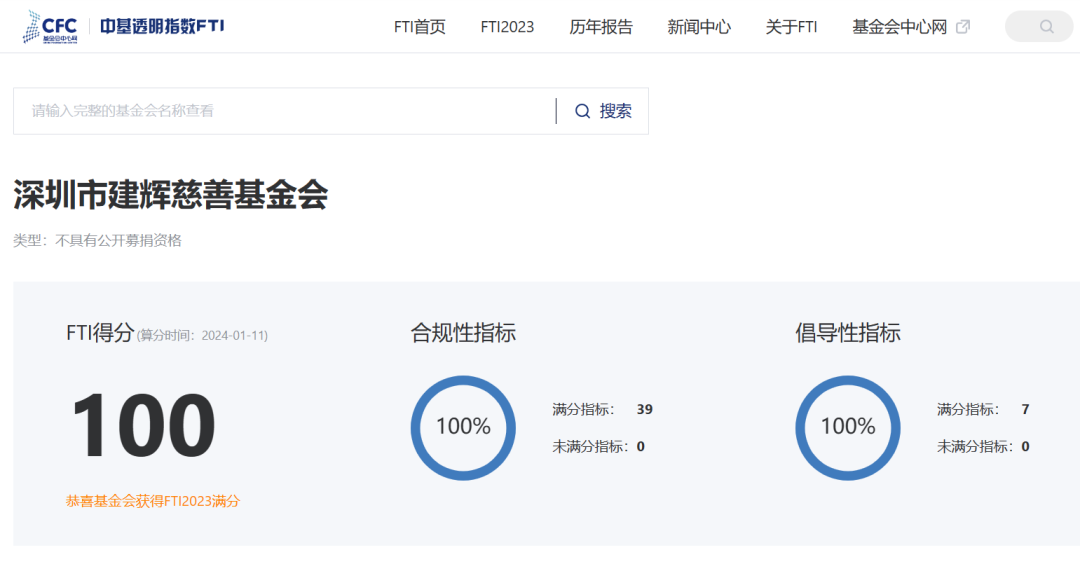
Task: Click the 合规性指标 heading
Action: 463,333
